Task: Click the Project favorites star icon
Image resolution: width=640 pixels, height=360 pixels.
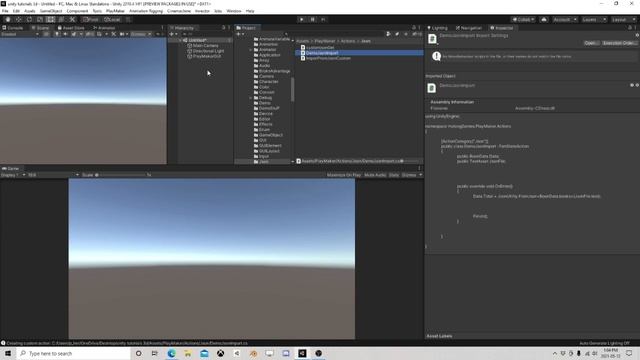Action: tap(406, 34)
